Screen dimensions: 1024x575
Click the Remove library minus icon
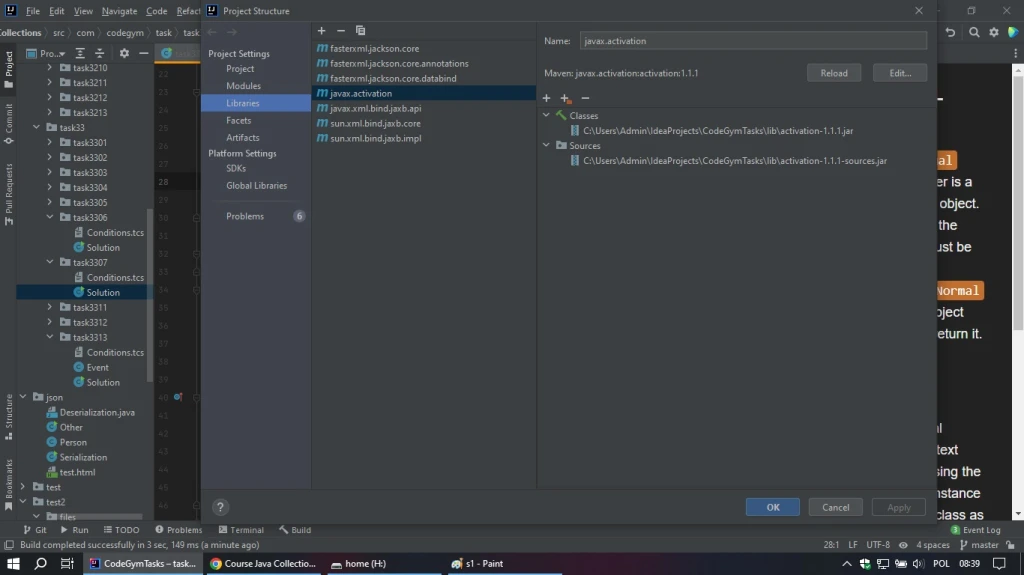point(341,31)
